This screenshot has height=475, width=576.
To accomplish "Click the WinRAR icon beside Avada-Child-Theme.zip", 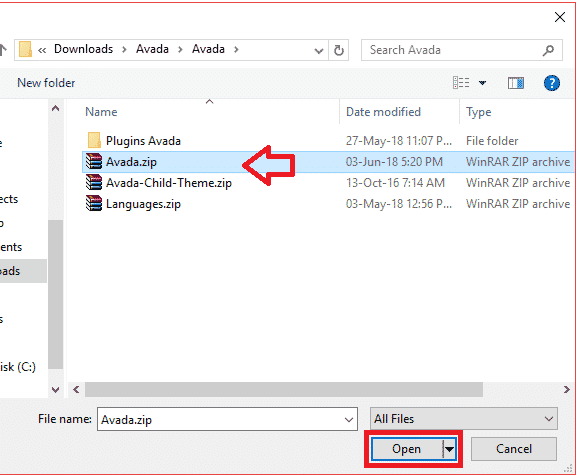I will (93, 183).
